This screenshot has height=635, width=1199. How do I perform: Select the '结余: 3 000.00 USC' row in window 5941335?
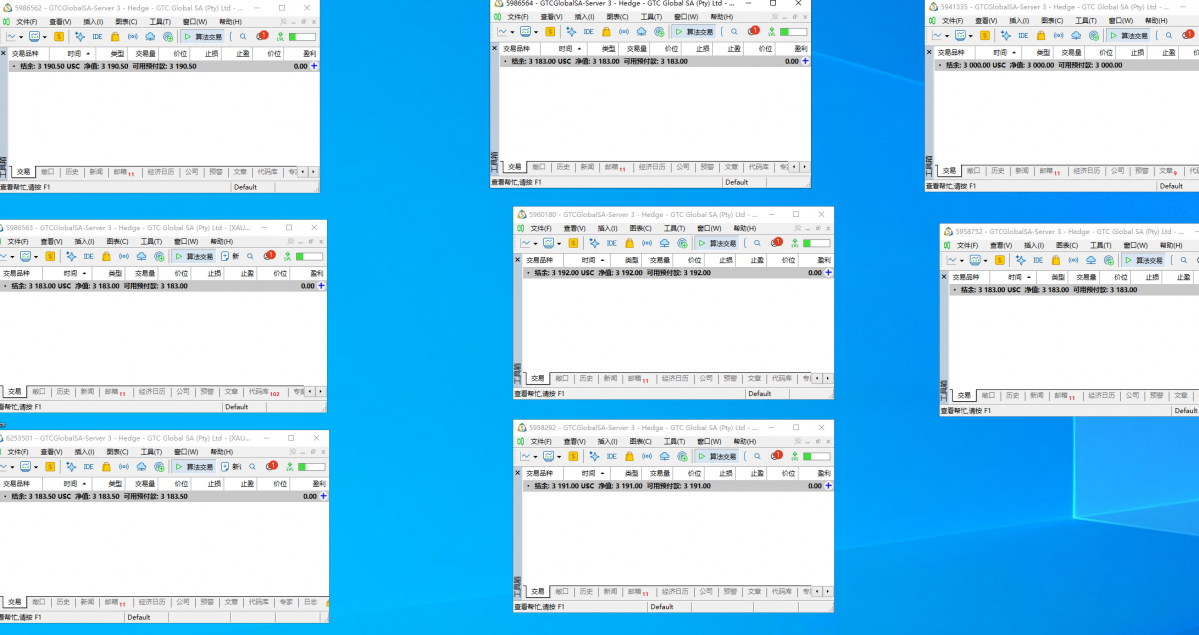pyautogui.click(x=1066, y=65)
